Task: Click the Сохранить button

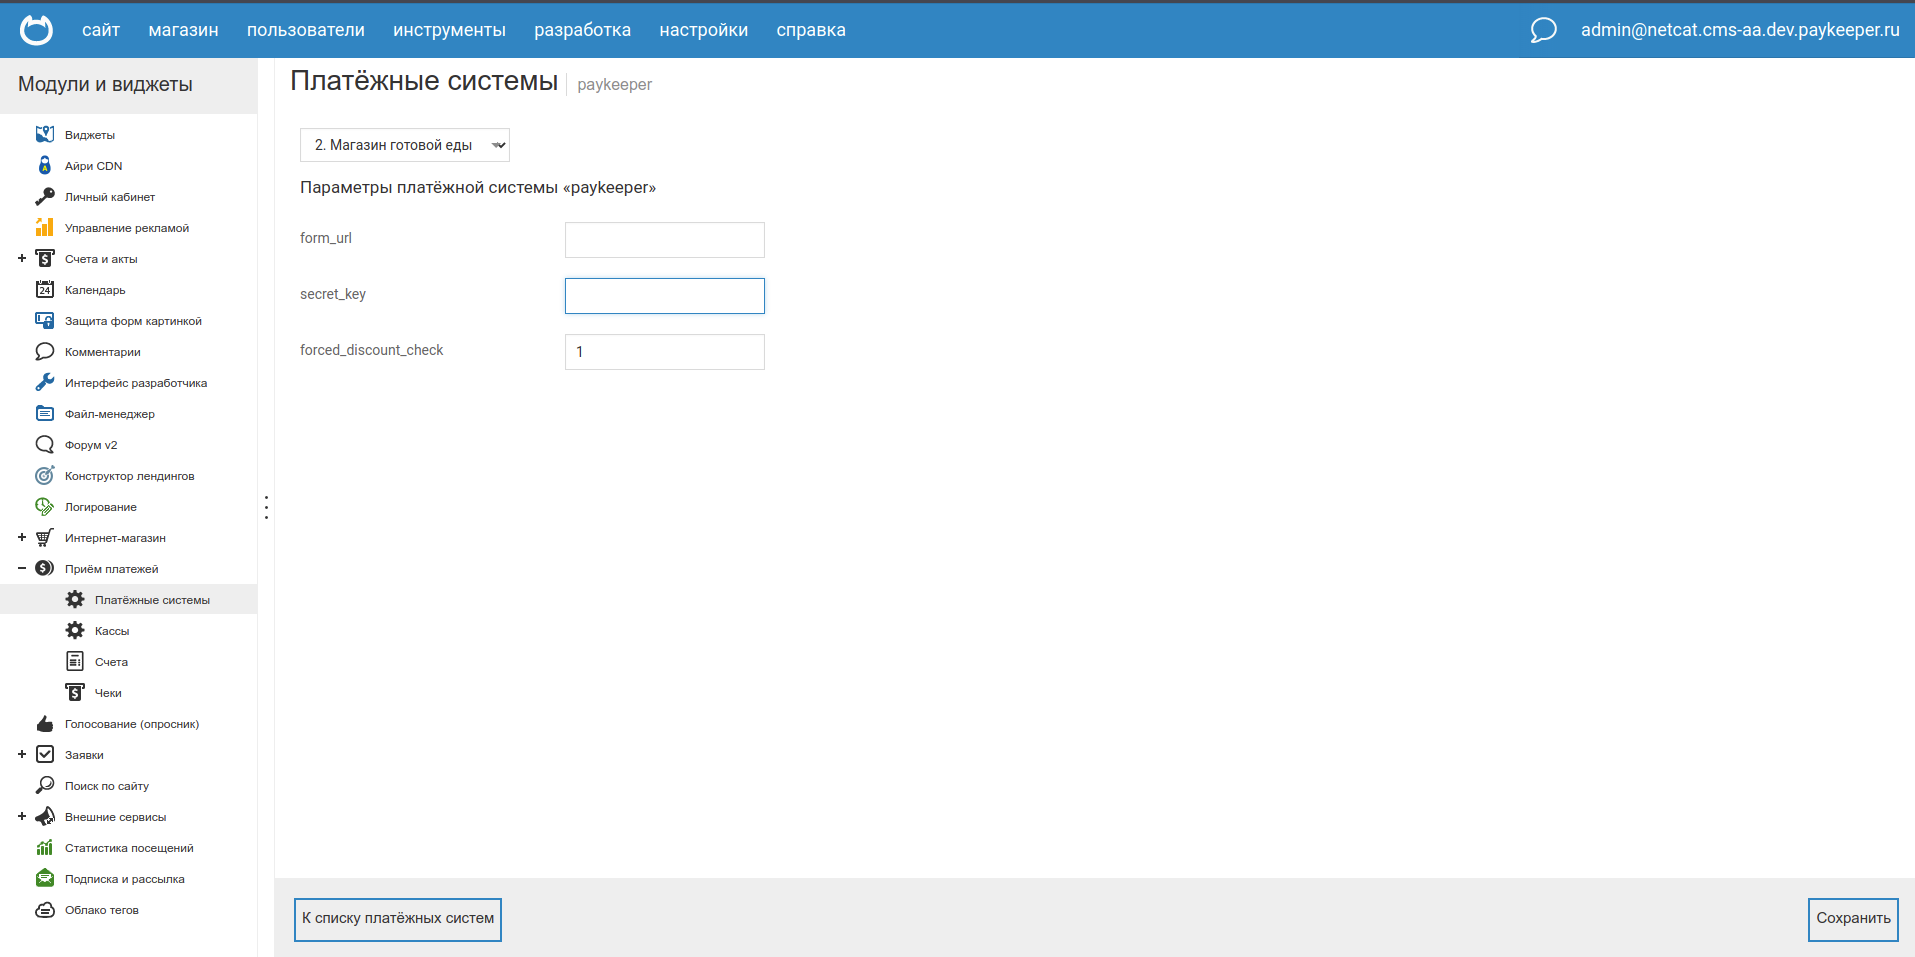Action: pyautogui.click(x=1853, y=919)
